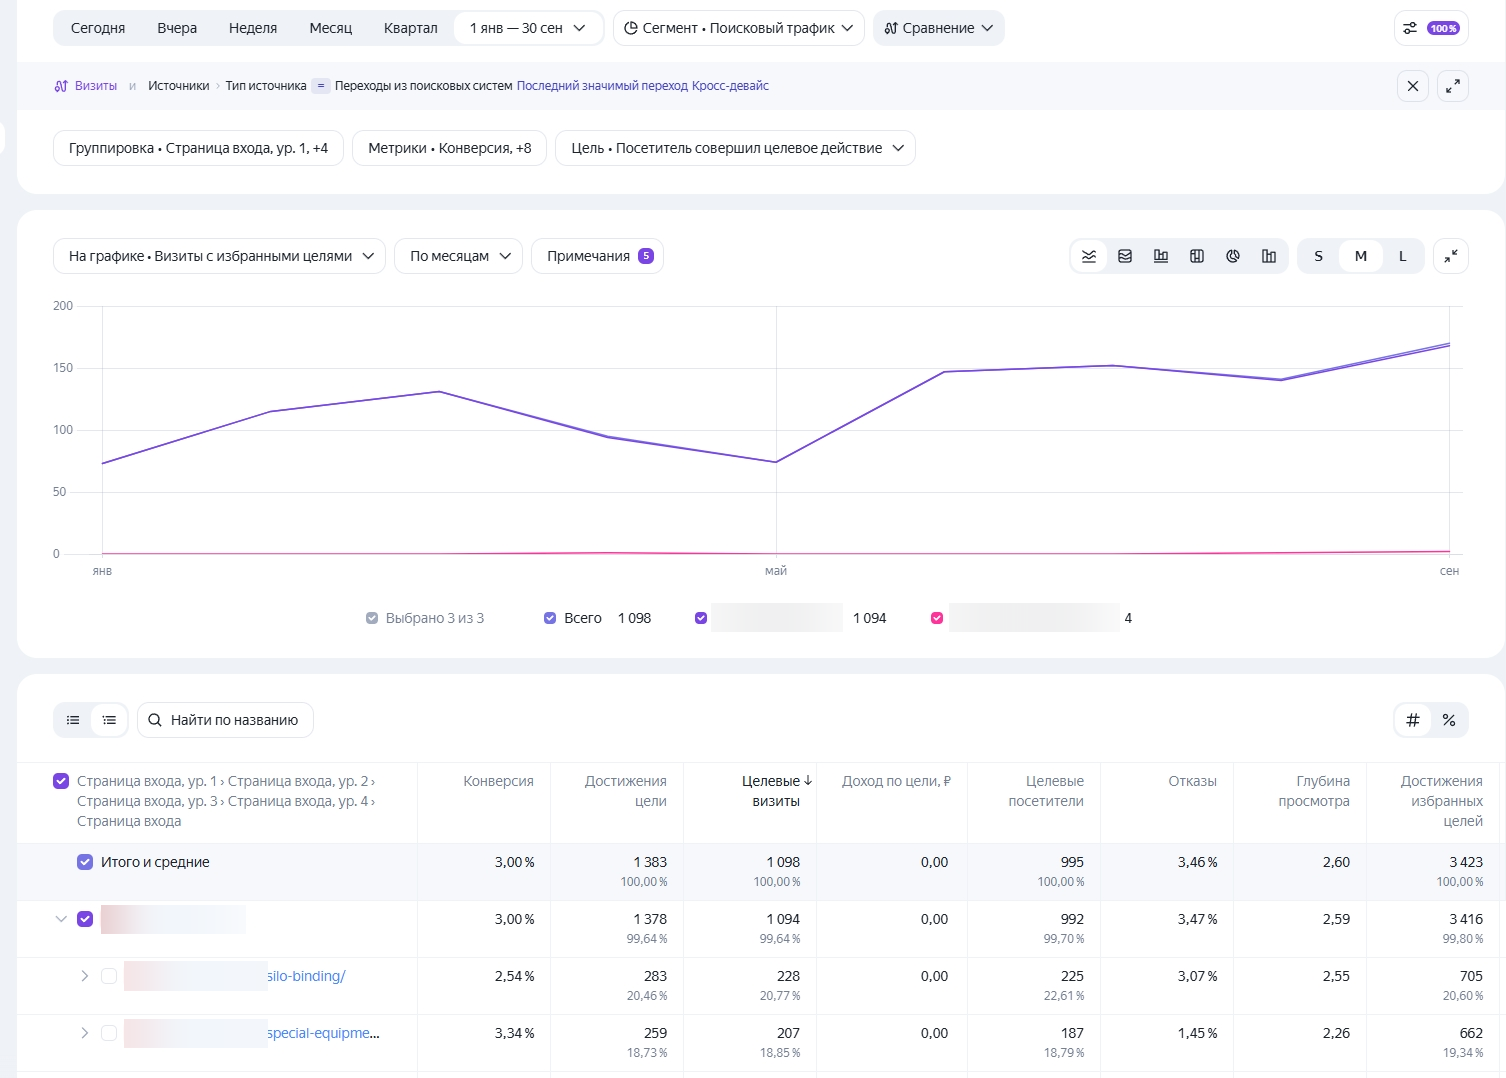Open На графике • Визиты с избранными целями dropdown
1506x1078 pixels.
click(219, 256)
